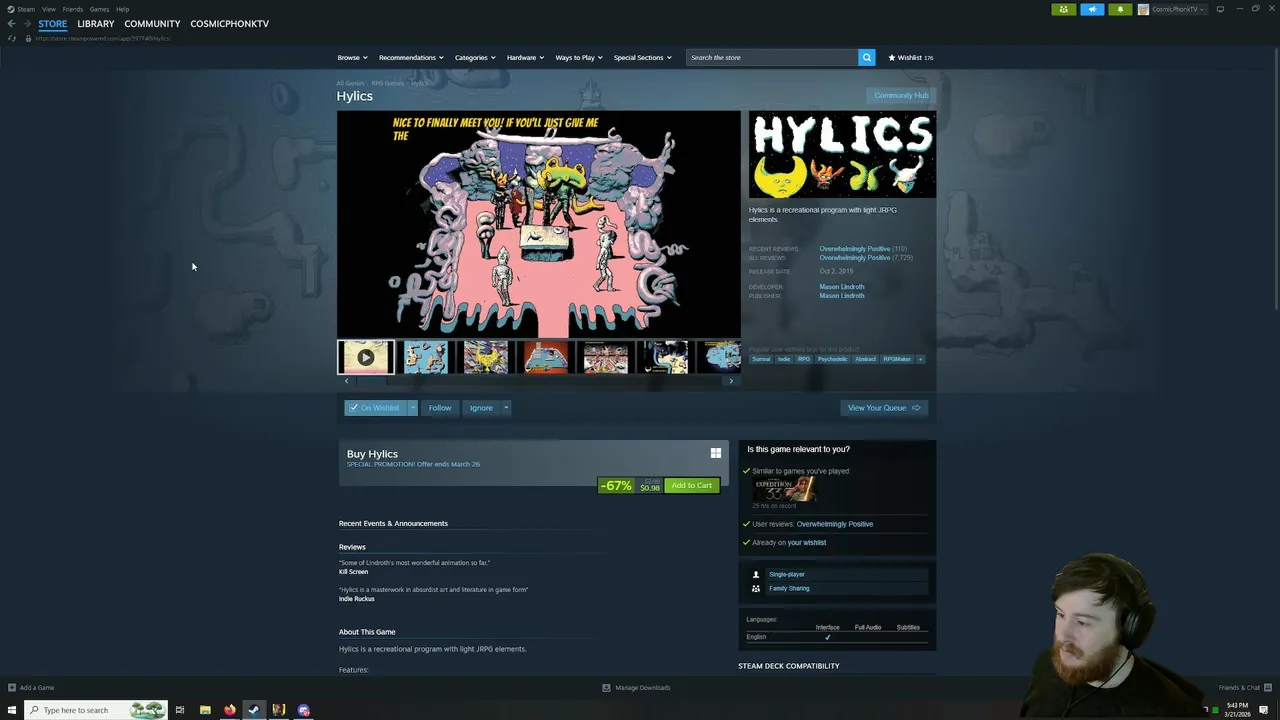The width and height of the screenshot is (1280, 720).
Task: Open the Community Hub button
Action: [x=901, y=95]
